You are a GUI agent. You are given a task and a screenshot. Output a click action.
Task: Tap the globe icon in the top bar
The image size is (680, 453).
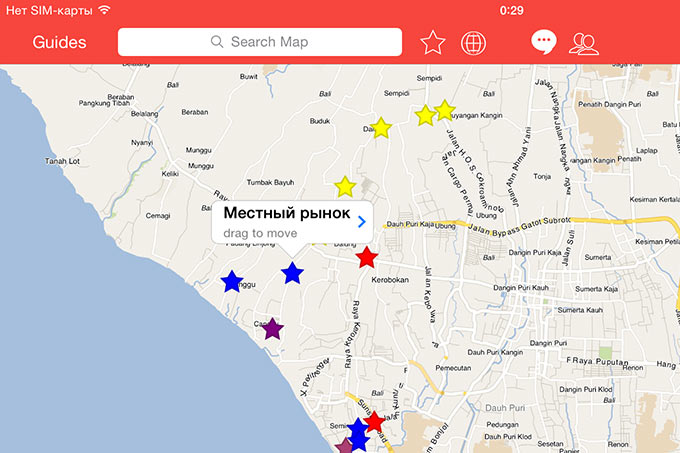473,43
